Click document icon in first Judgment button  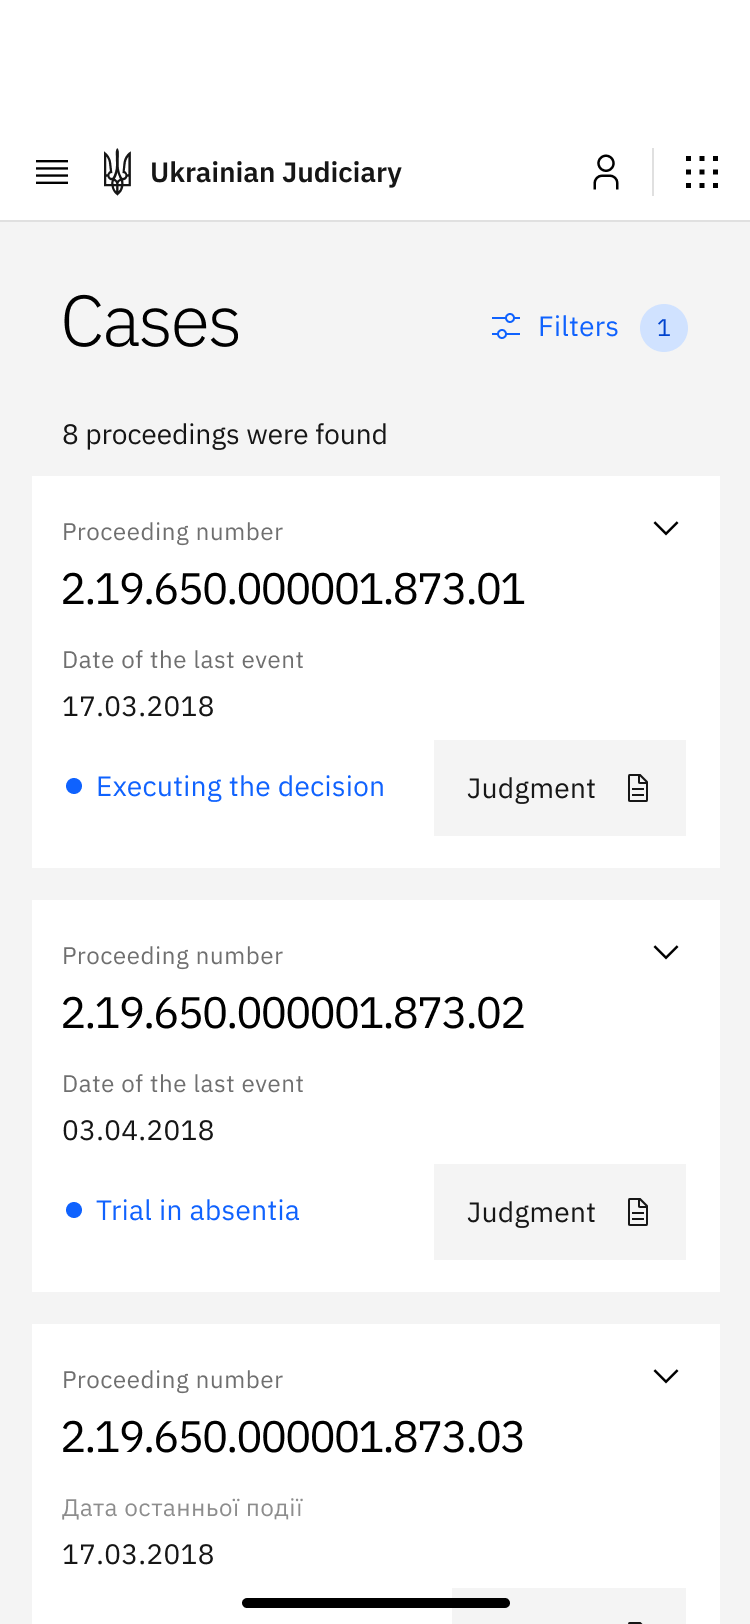638,789
